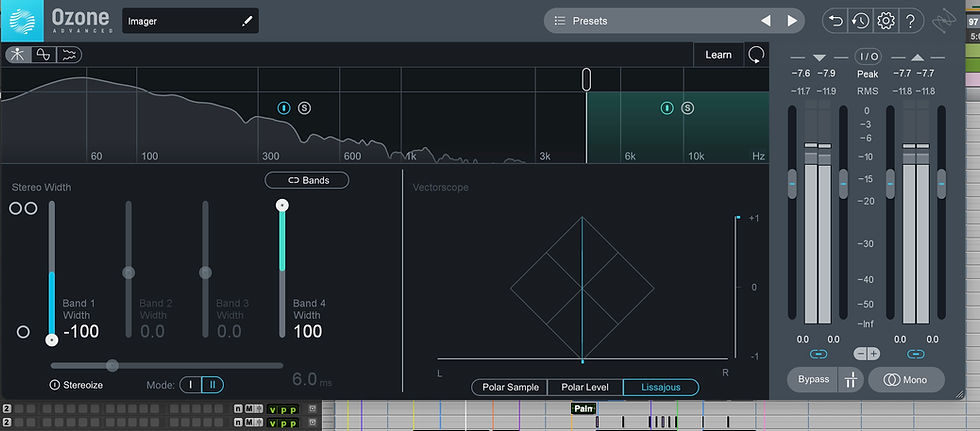Click the Peak meter label
The width and height of the screenshot is (980, 431).
click(x=868, y=74)
